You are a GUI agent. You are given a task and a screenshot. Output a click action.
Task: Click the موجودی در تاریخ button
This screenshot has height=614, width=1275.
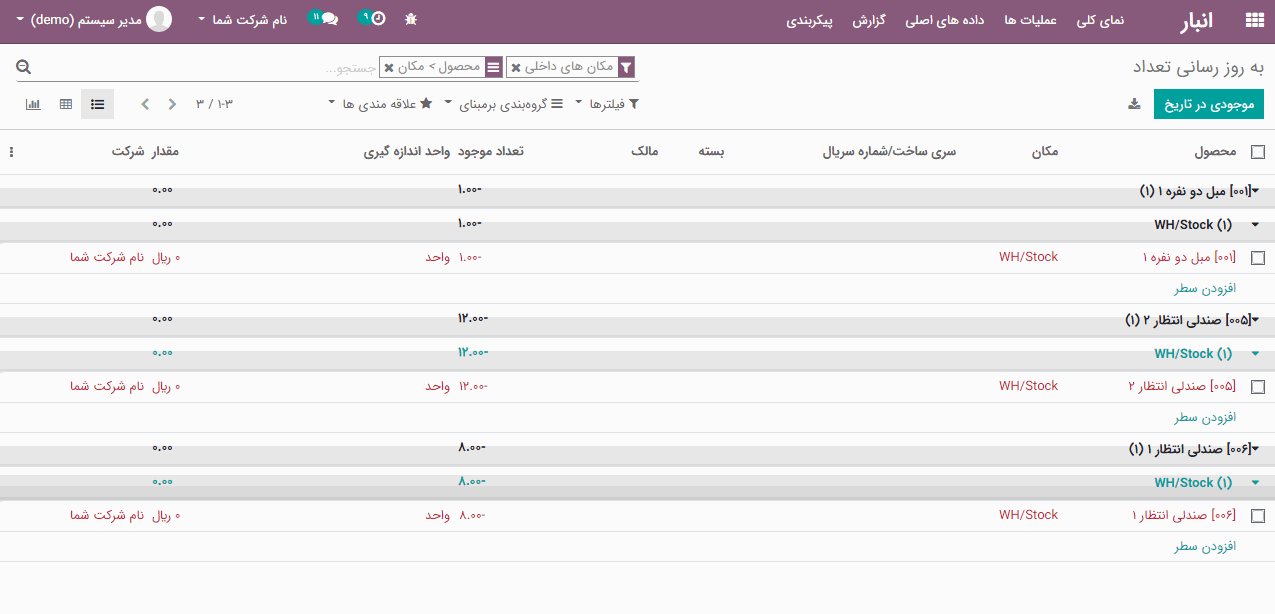(x=1209, y=104)
